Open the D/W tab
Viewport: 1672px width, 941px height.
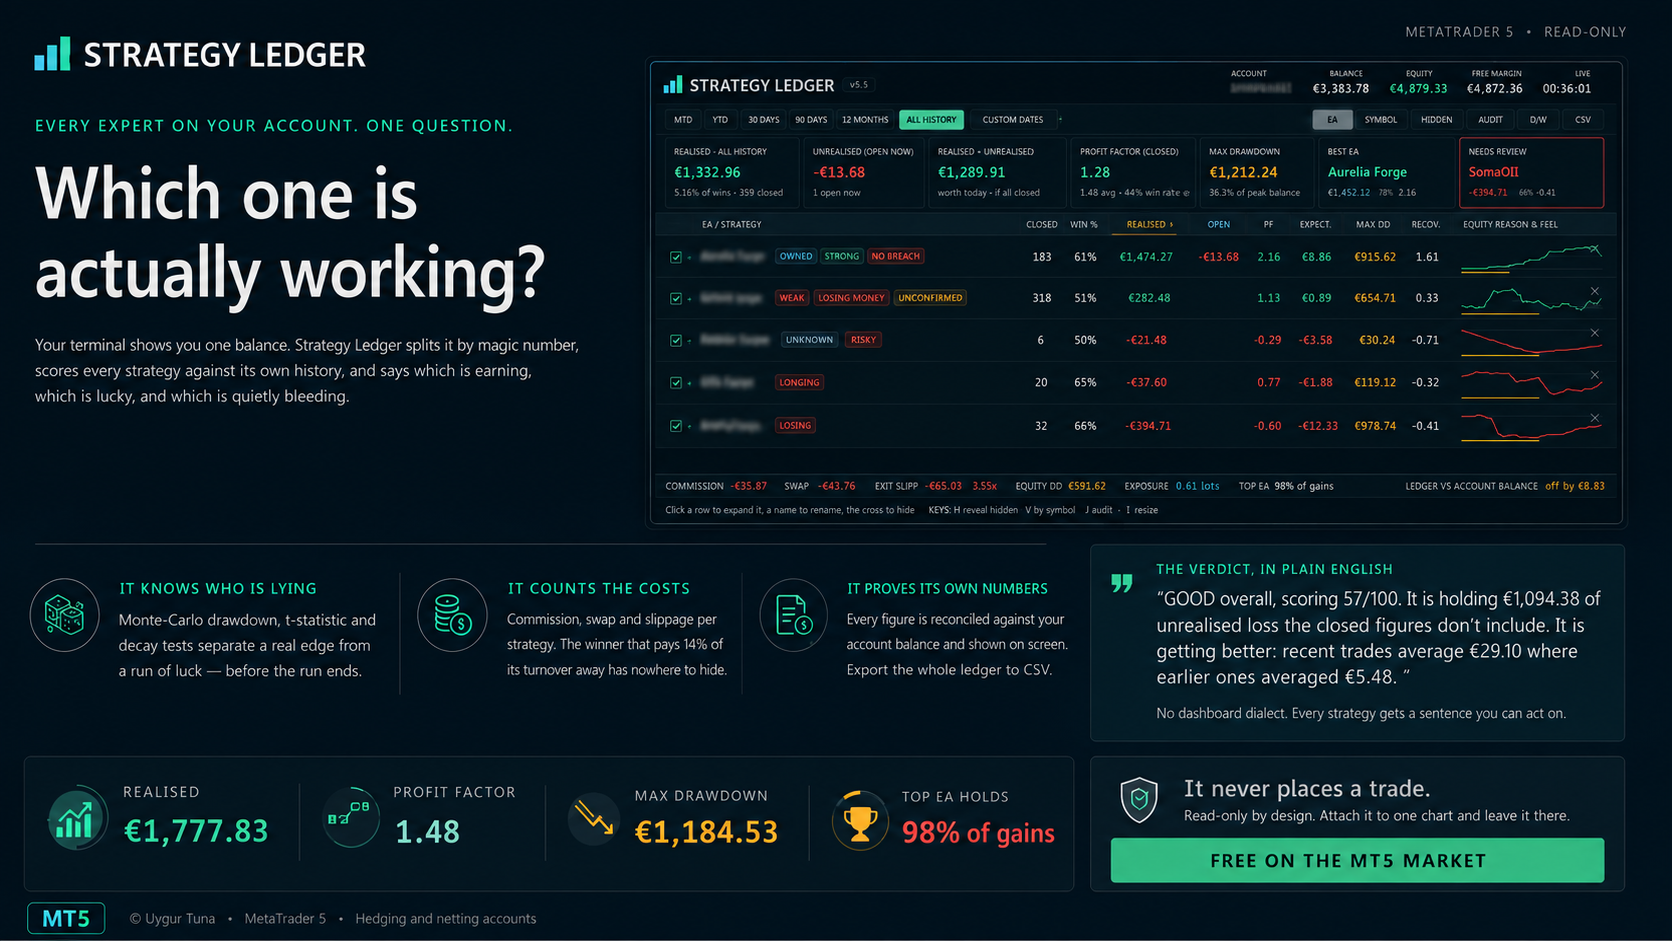[x=1538, y=120]
